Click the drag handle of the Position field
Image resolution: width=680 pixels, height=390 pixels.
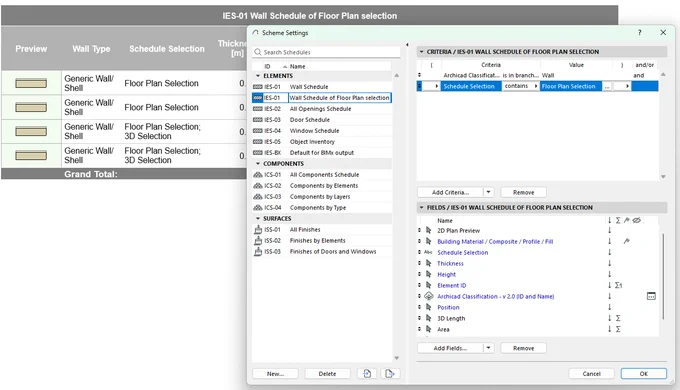[419, 307]
